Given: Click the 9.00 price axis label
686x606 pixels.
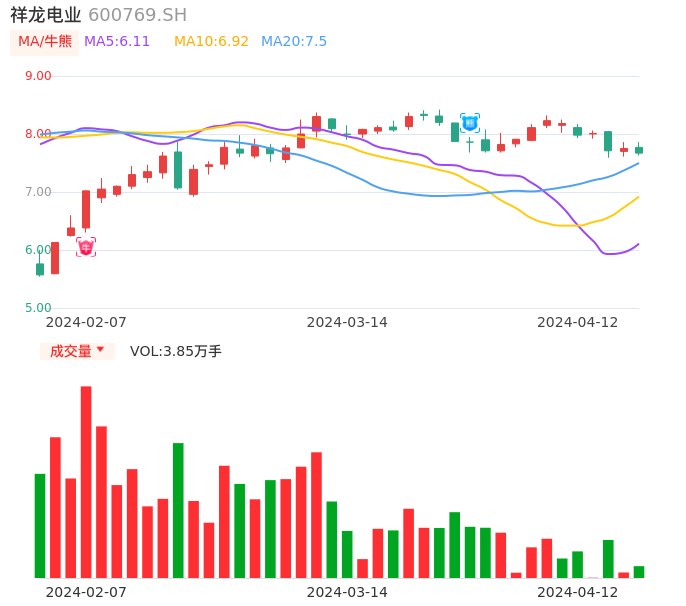Looking at the screenshot, I should coord(38,76).
